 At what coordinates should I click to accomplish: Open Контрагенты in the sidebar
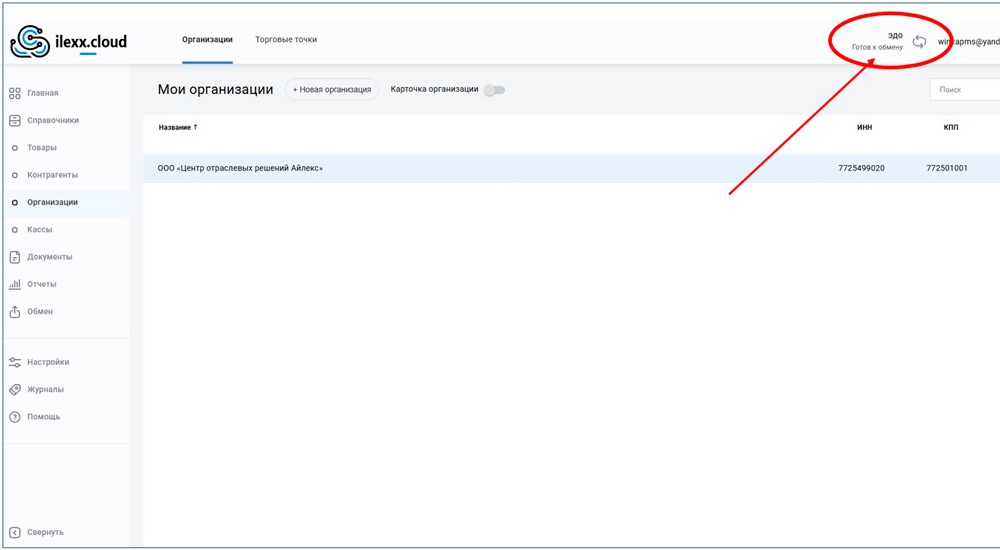[52, 175]
